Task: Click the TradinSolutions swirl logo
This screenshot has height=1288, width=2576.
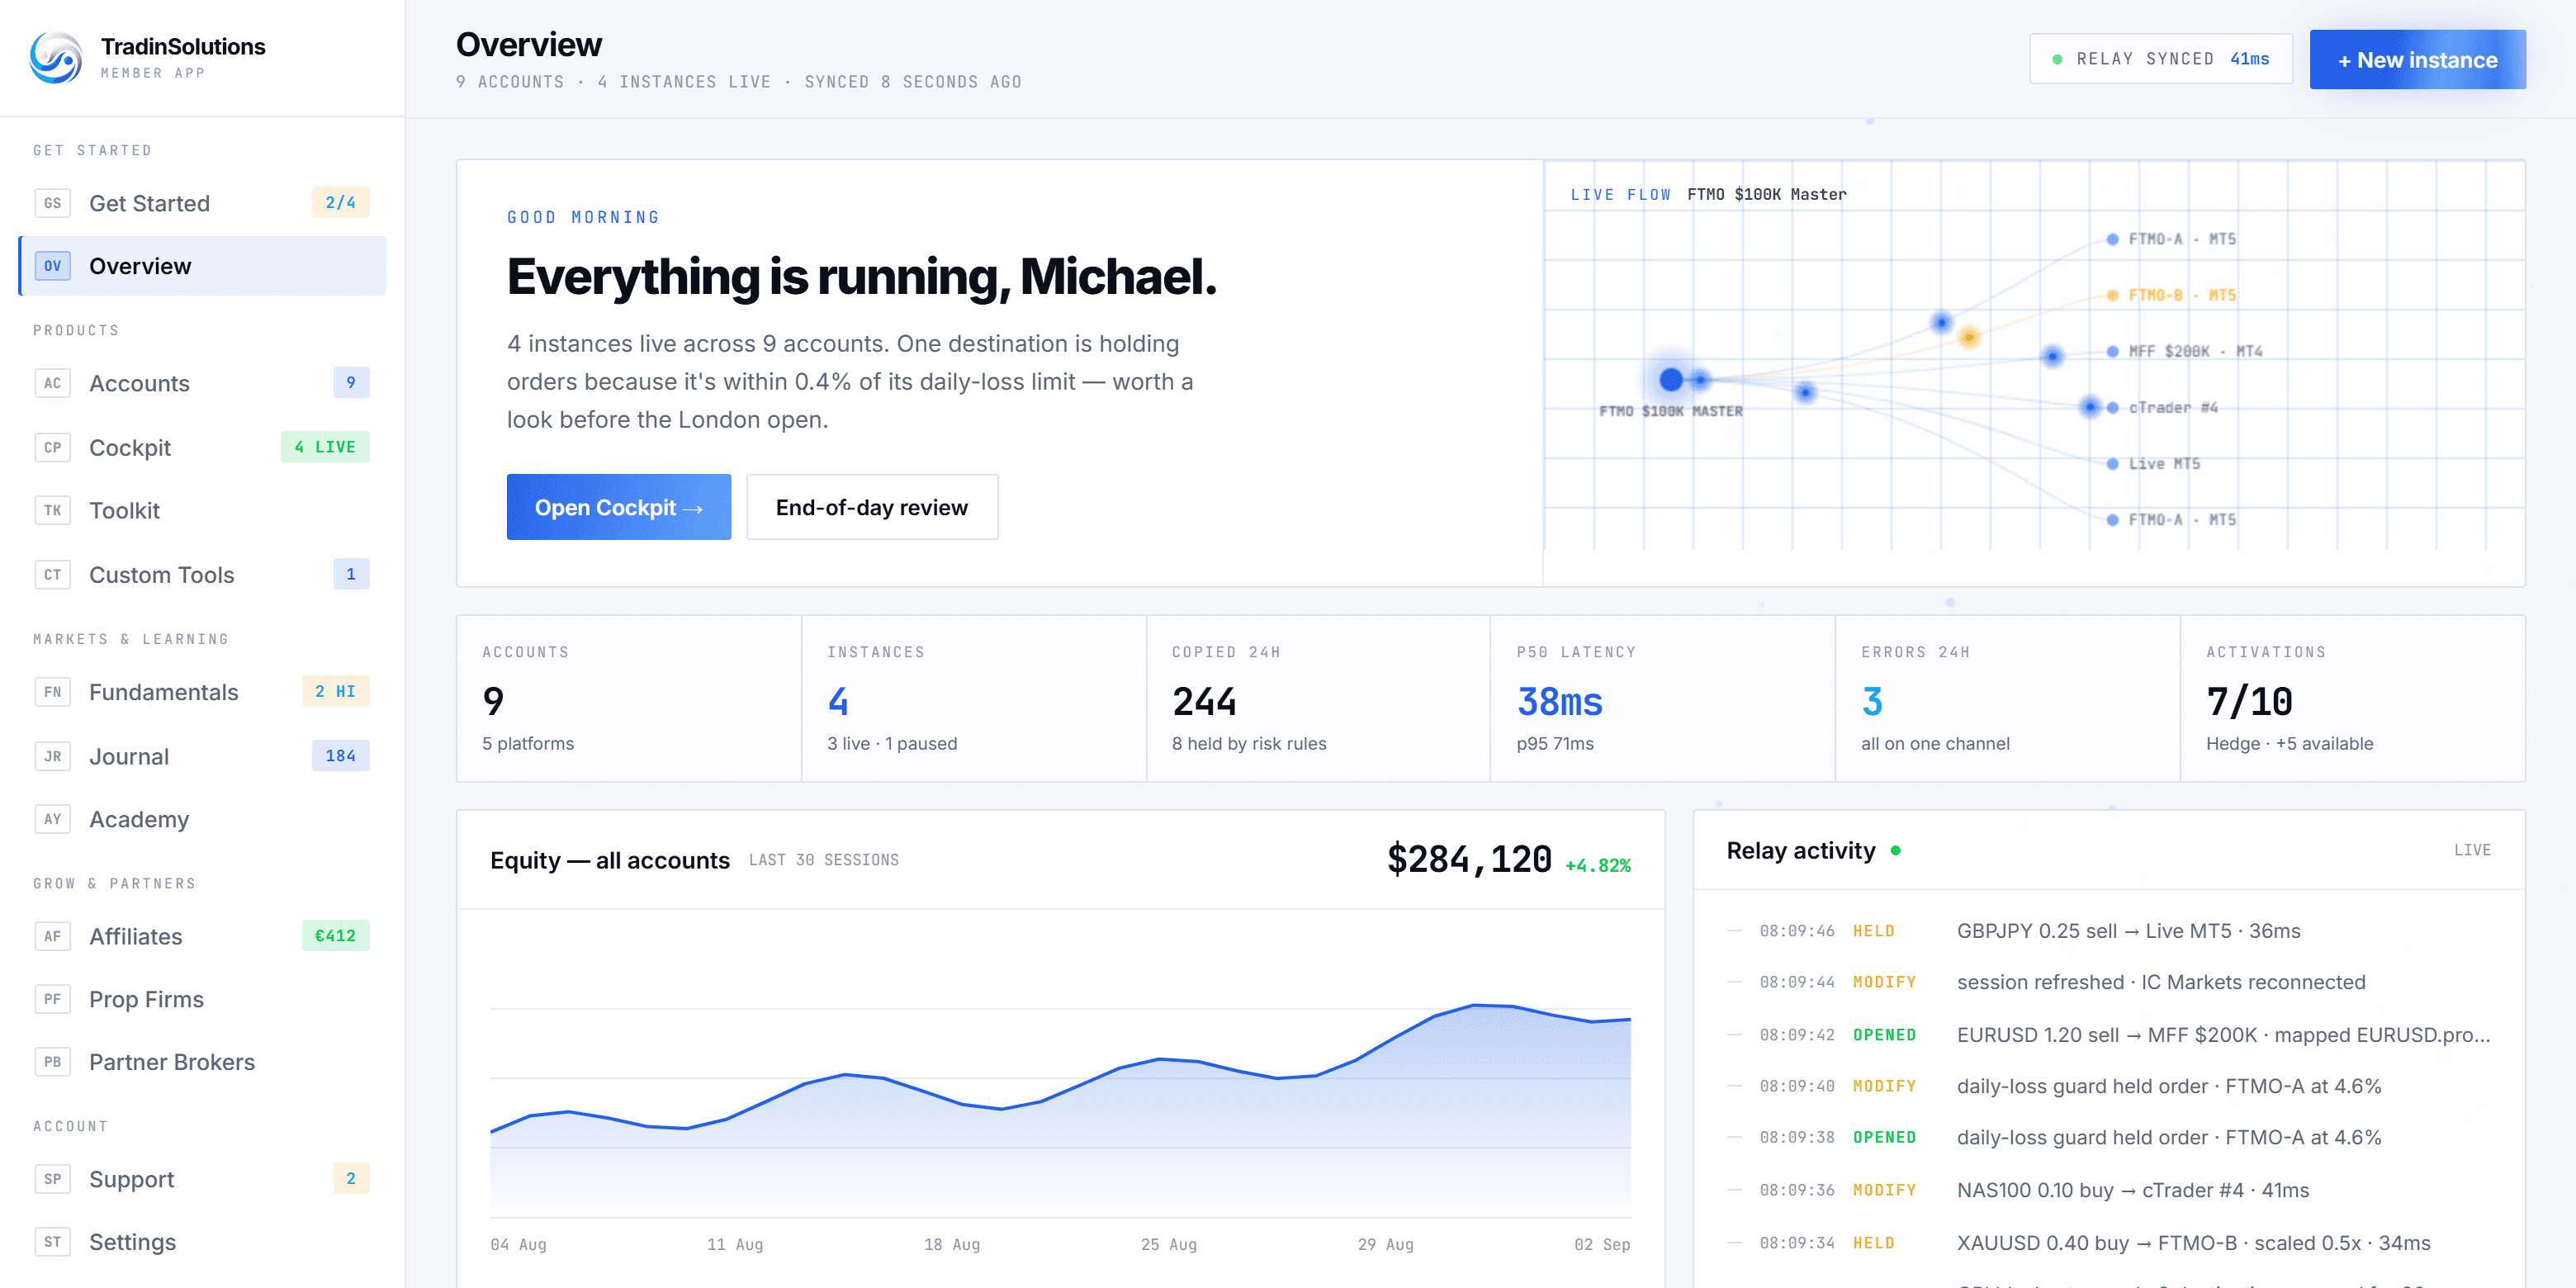Action: [56, 57]
